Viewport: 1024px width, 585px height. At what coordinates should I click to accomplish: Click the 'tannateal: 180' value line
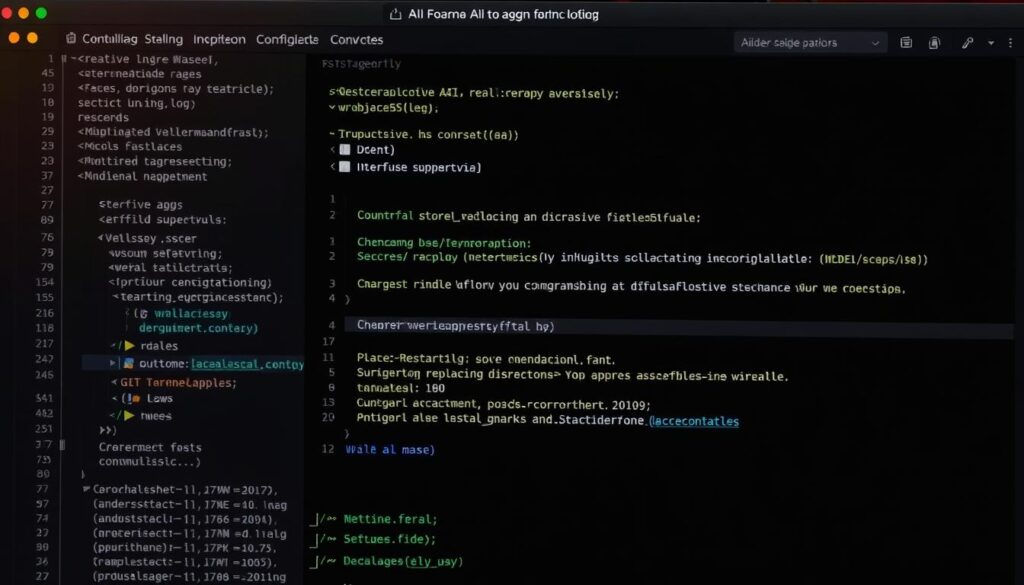(x=400, y=388)
